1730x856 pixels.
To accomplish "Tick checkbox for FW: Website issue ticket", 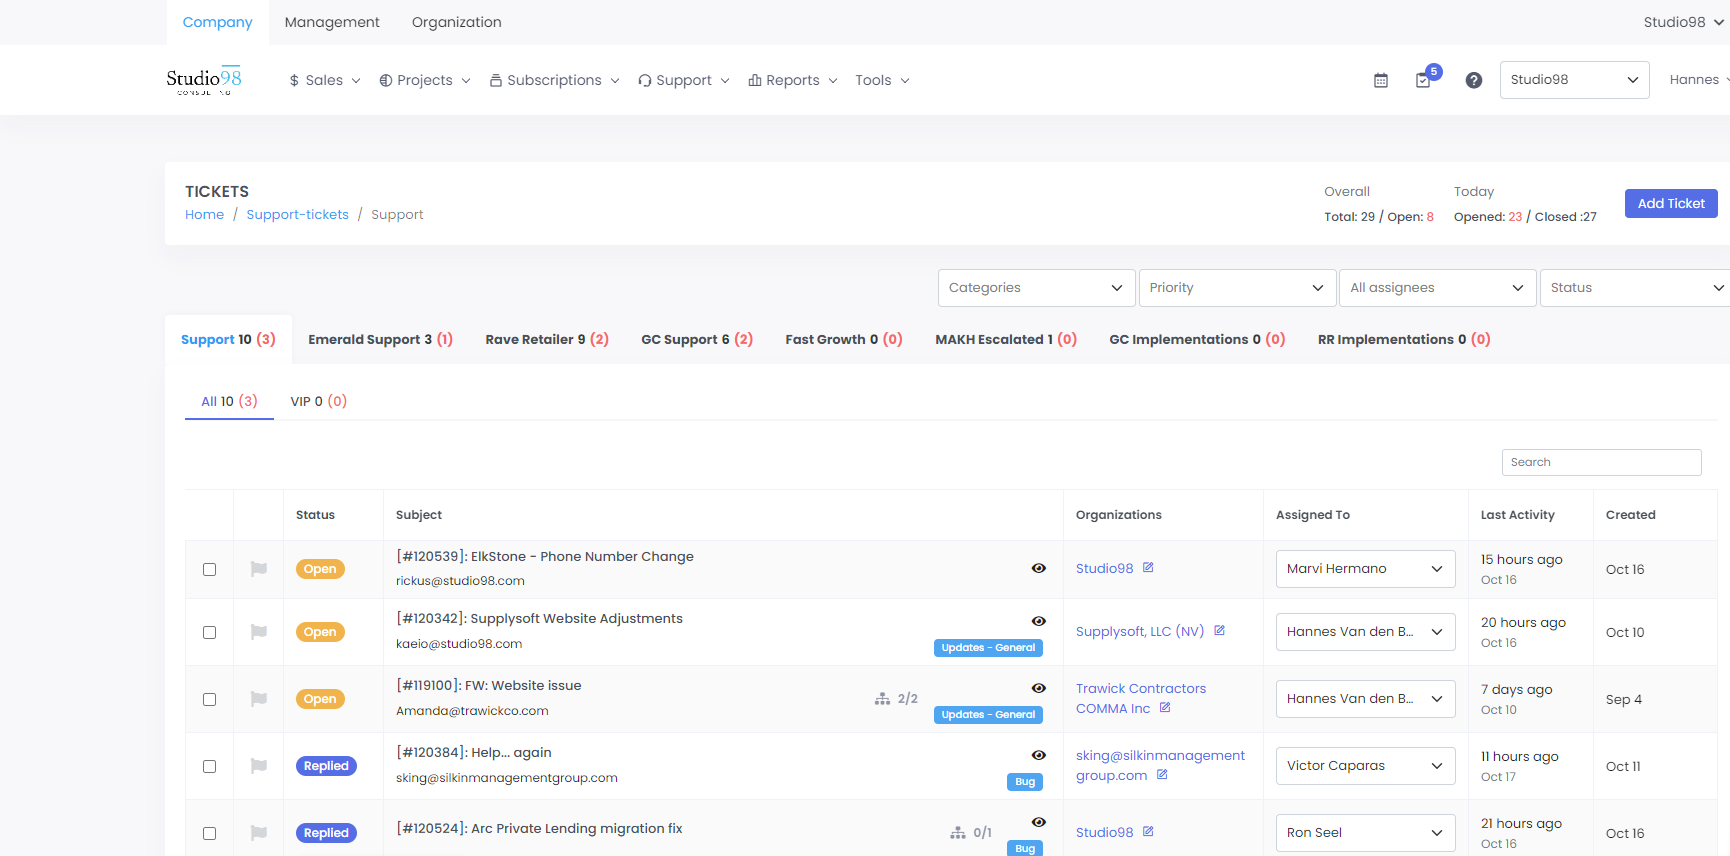I will click(210, 699).
